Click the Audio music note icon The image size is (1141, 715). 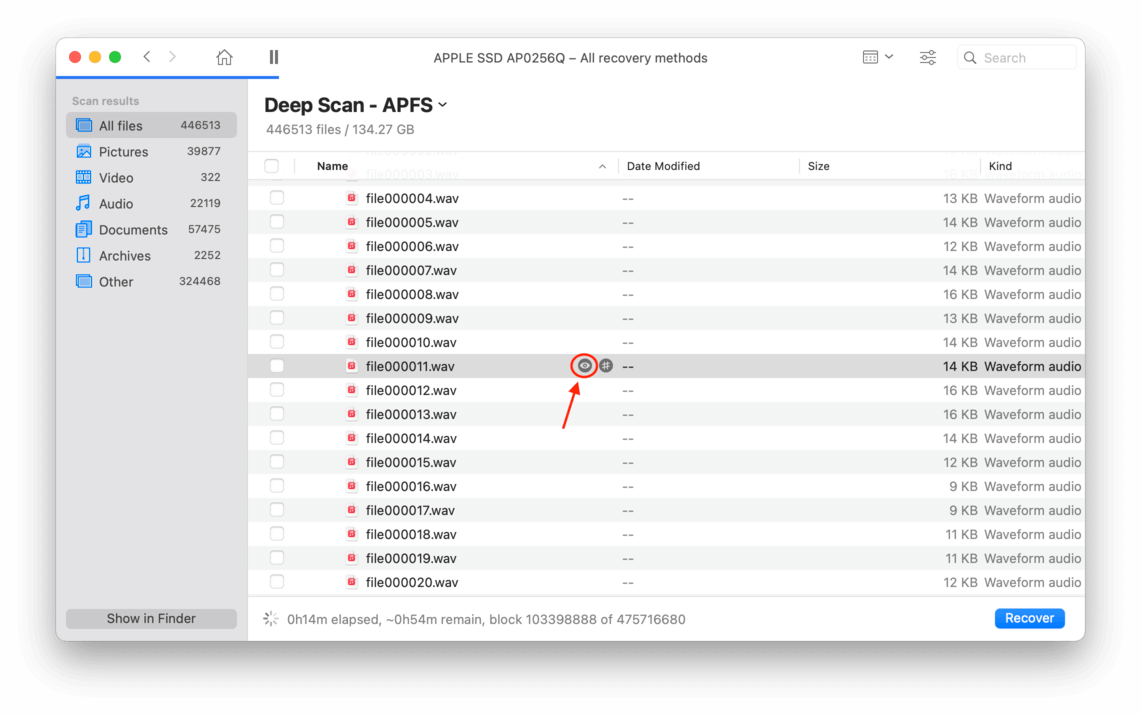coord(84,203)
